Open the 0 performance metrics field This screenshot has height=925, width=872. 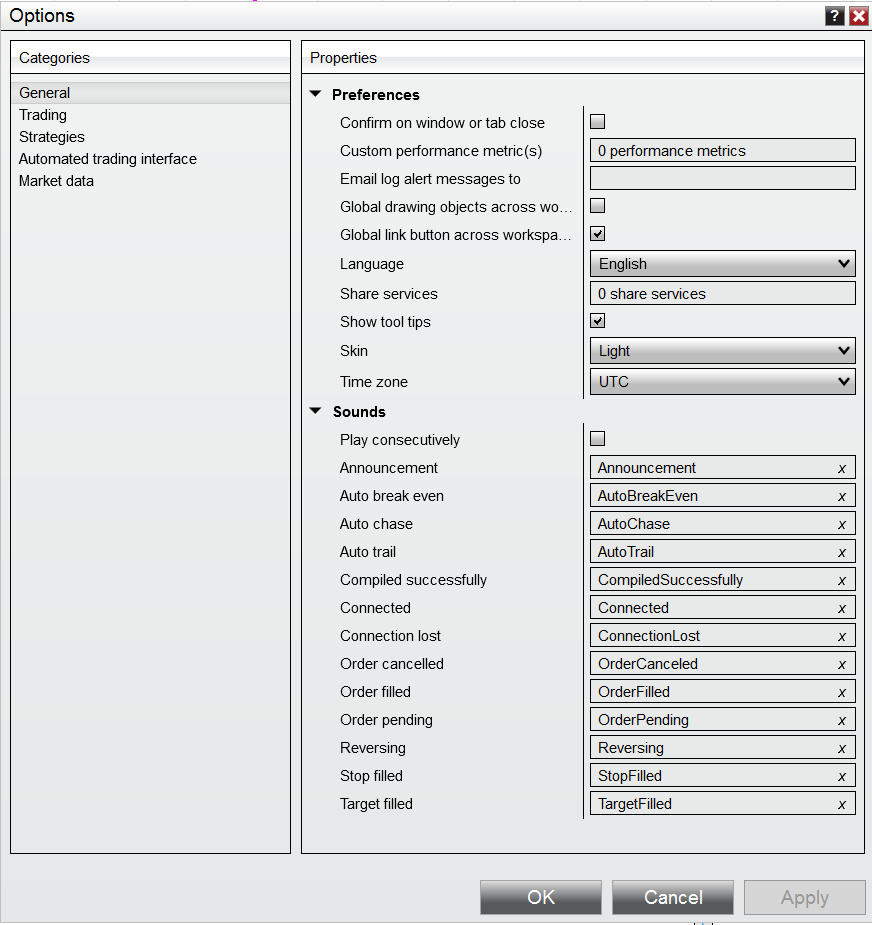[723, 150]
